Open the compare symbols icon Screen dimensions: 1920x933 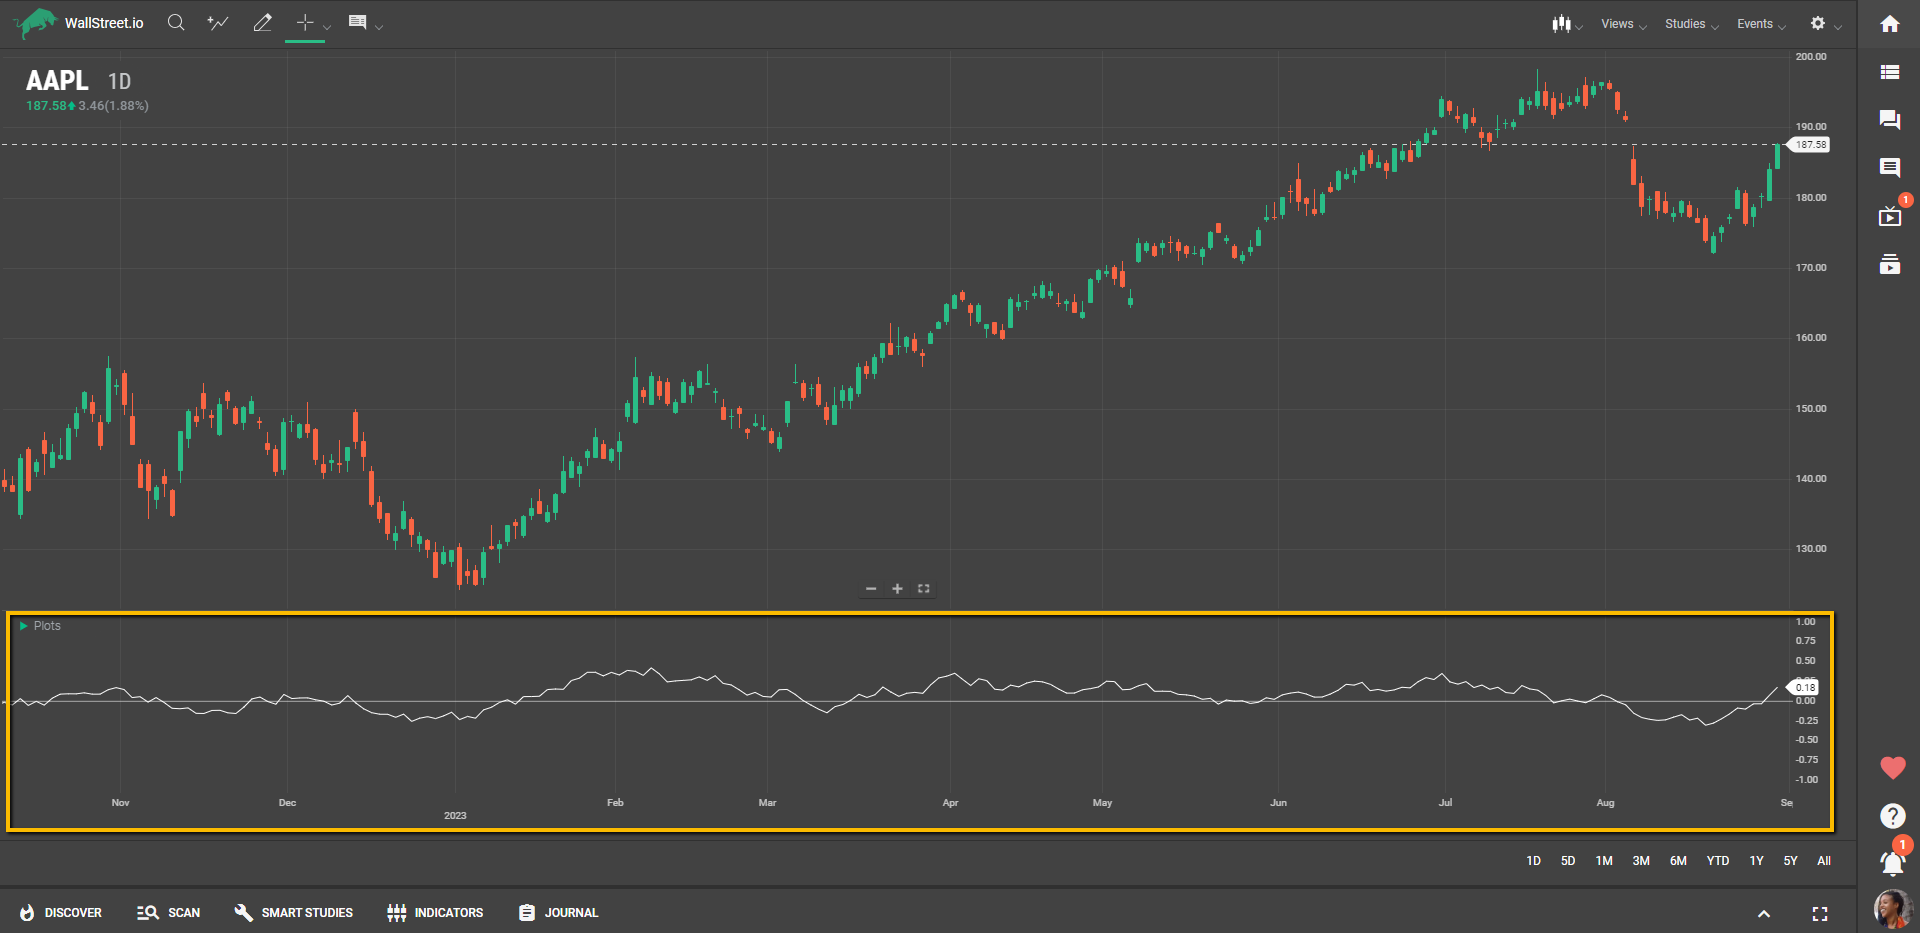point(217,23)
